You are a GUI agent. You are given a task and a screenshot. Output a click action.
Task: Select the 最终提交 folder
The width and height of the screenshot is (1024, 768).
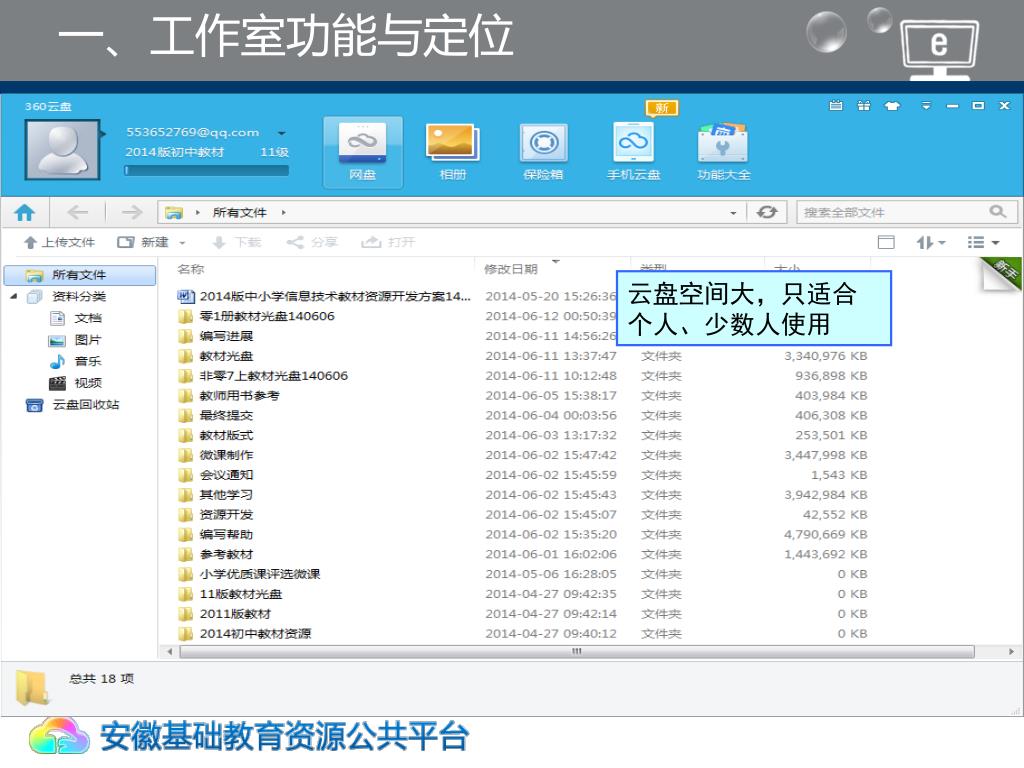[216, 415]
